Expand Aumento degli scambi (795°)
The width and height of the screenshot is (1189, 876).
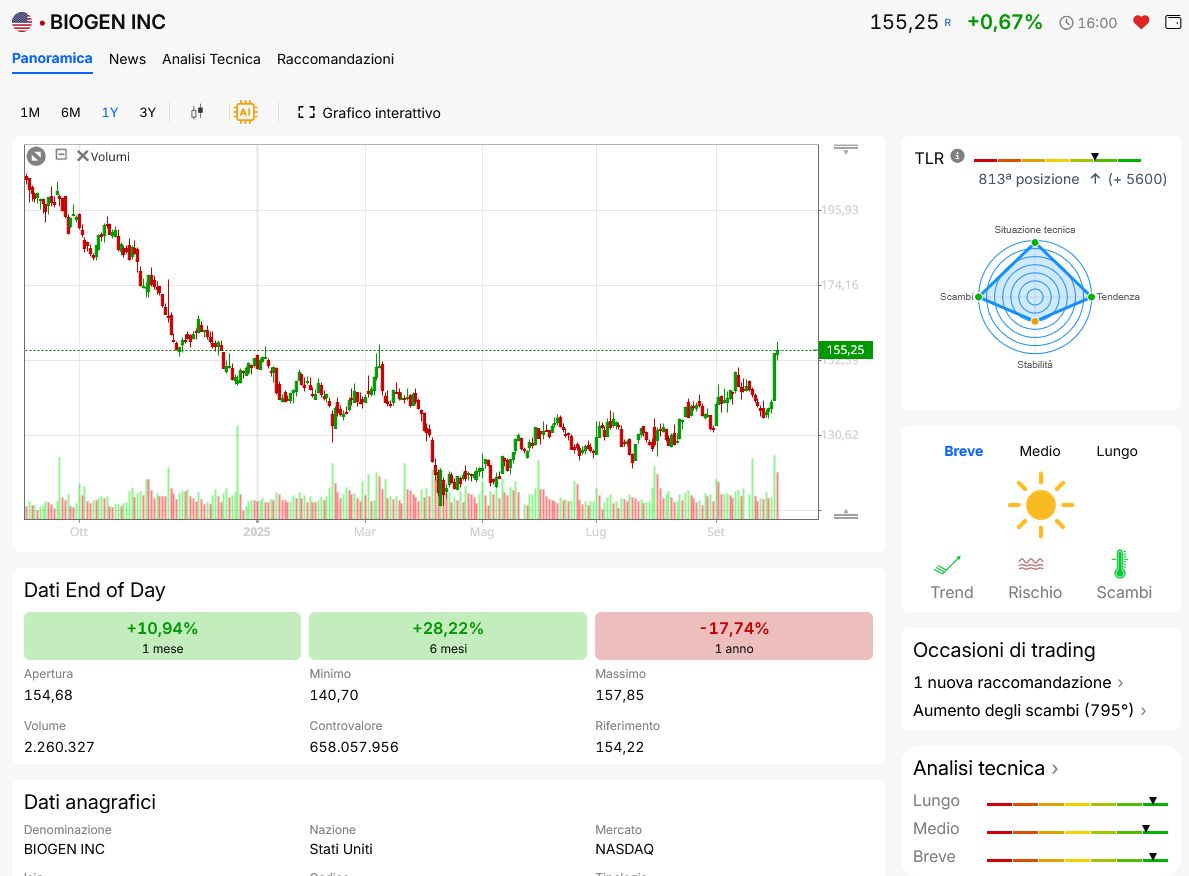click(x=1029, y=710)
